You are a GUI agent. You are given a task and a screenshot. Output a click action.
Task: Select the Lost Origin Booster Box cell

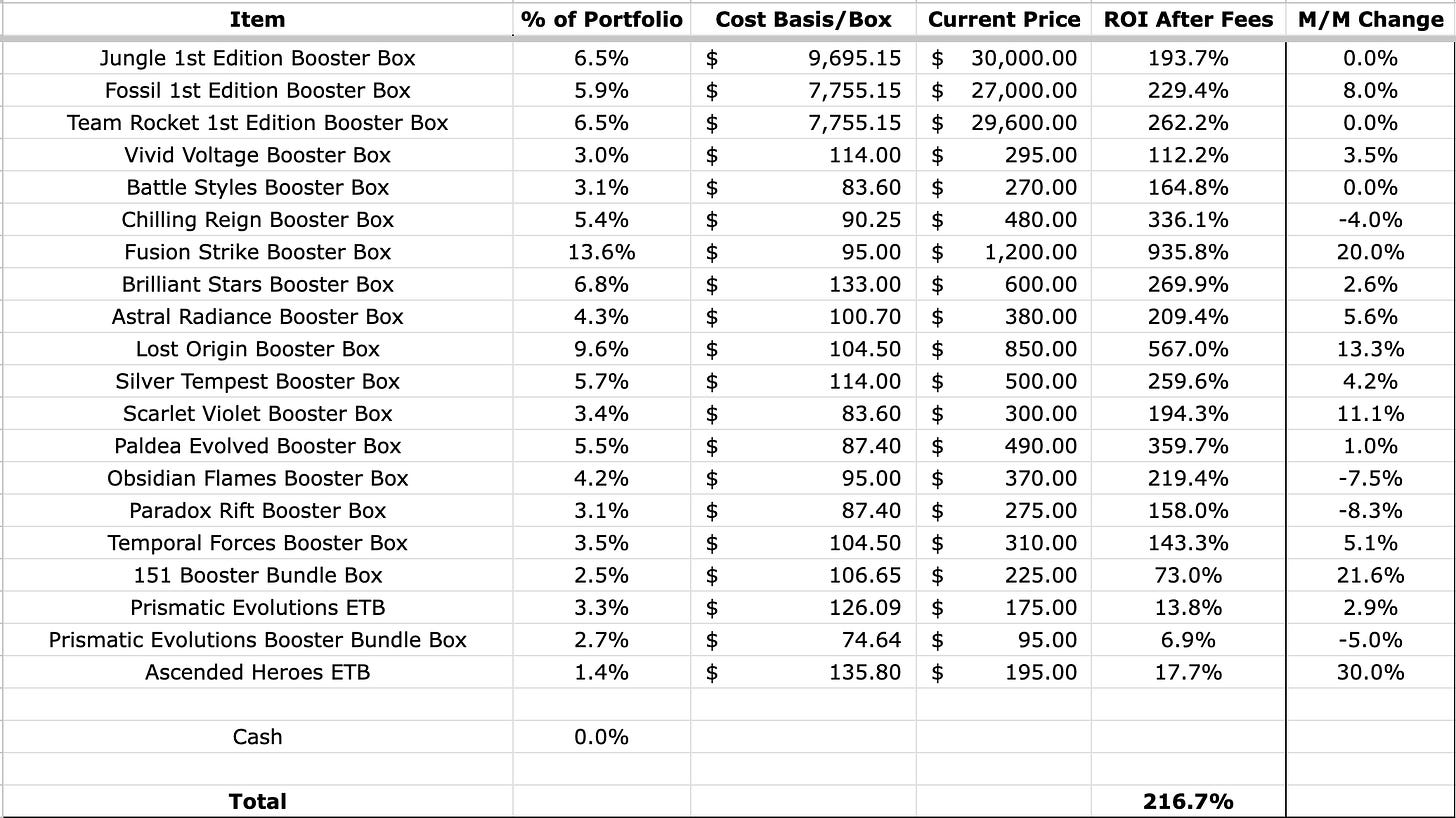(257, 349)
